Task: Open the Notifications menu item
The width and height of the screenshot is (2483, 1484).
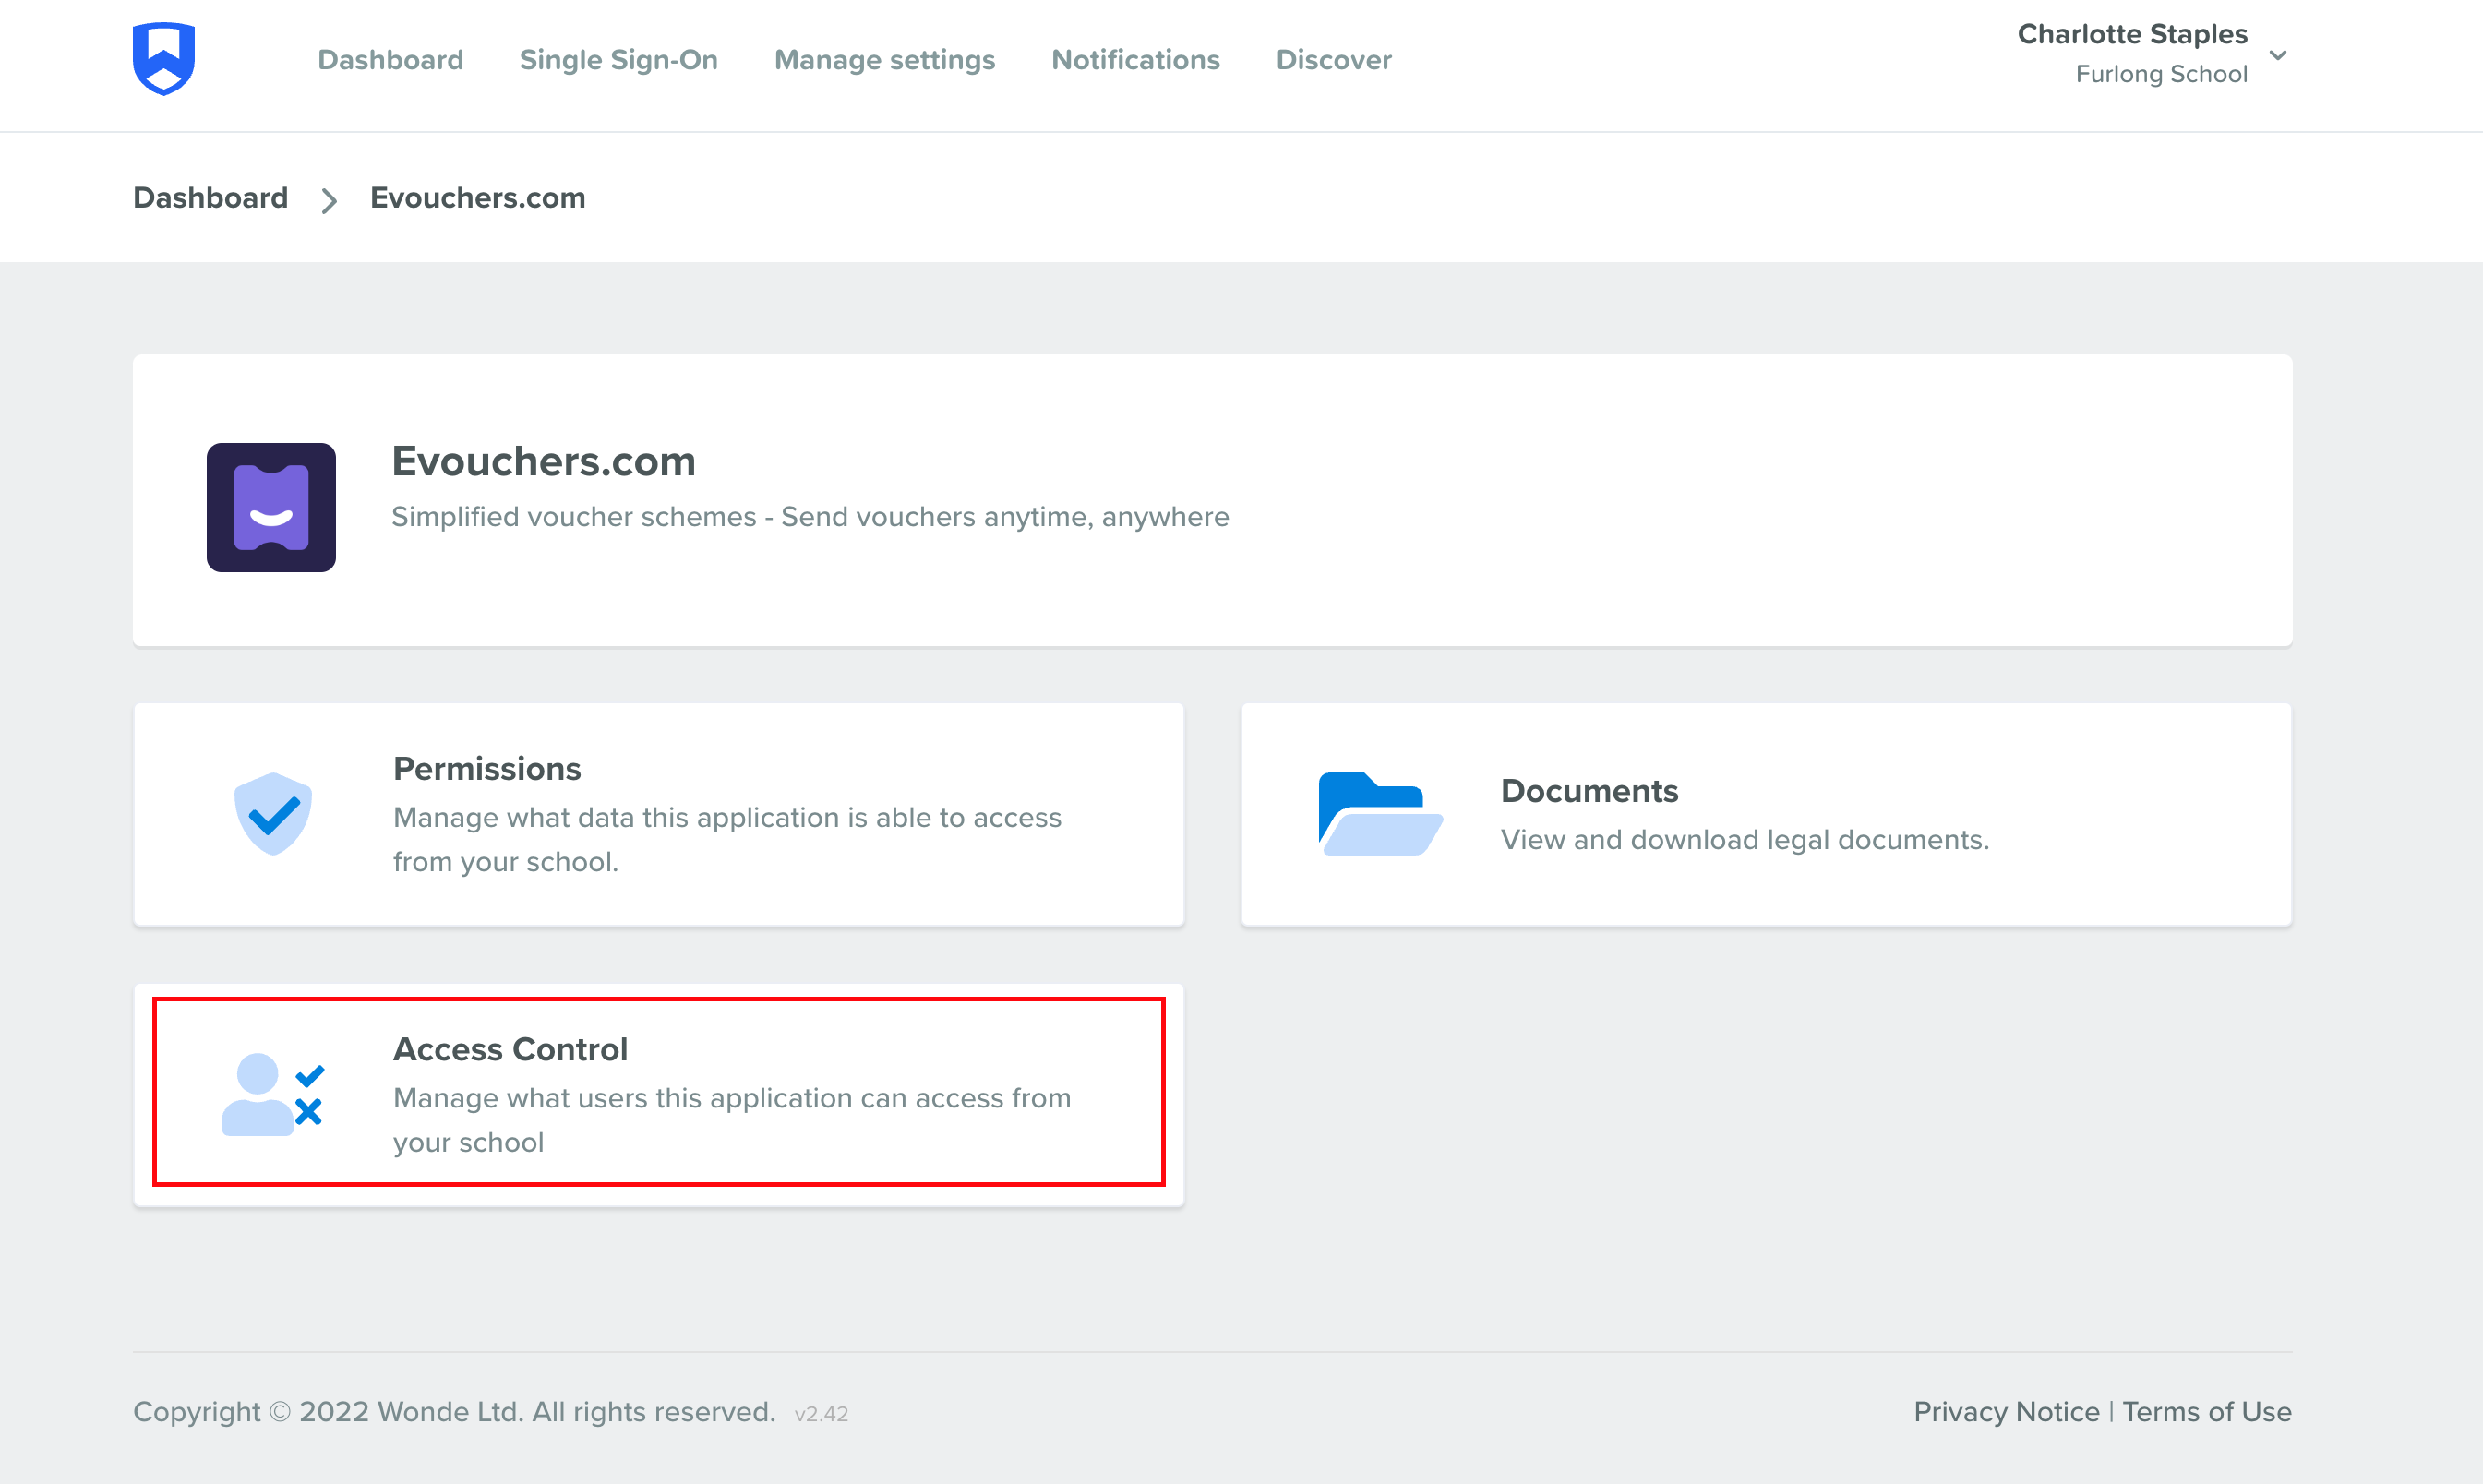Action: click(x=1135, y=60)
